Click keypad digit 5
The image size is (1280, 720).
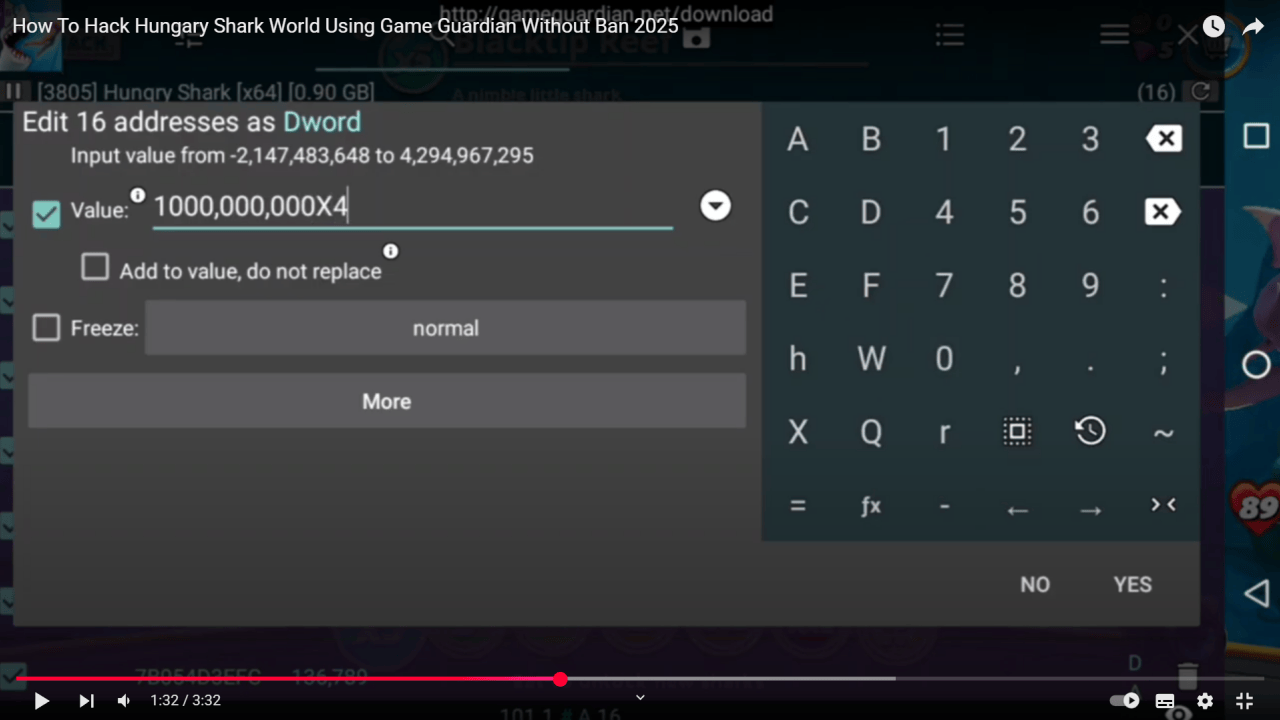click(1017, 212)
